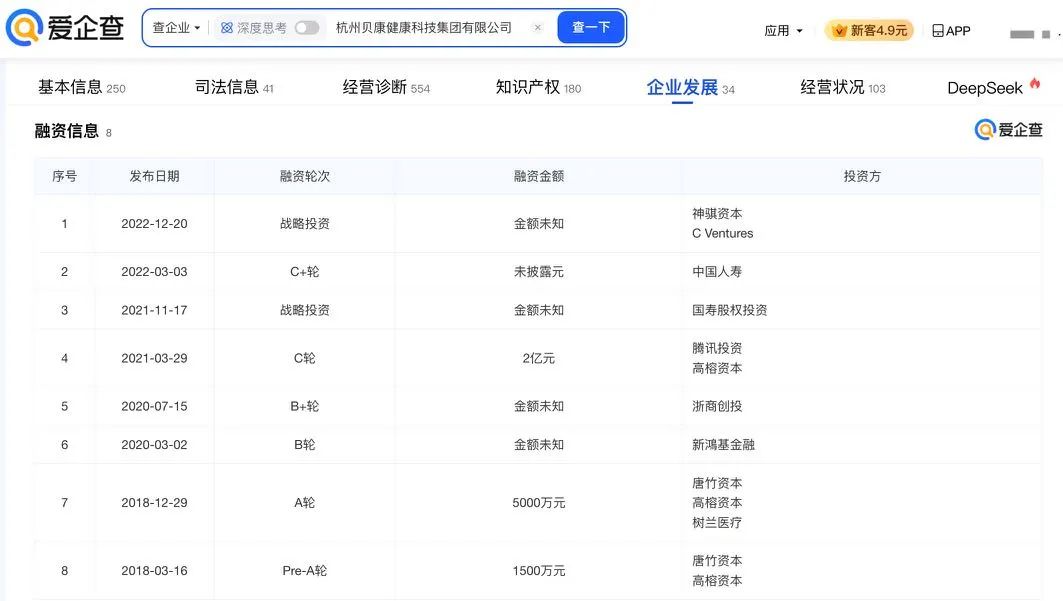Click the 查一下 search button
1063x601 pixels.
pos(590,27)
